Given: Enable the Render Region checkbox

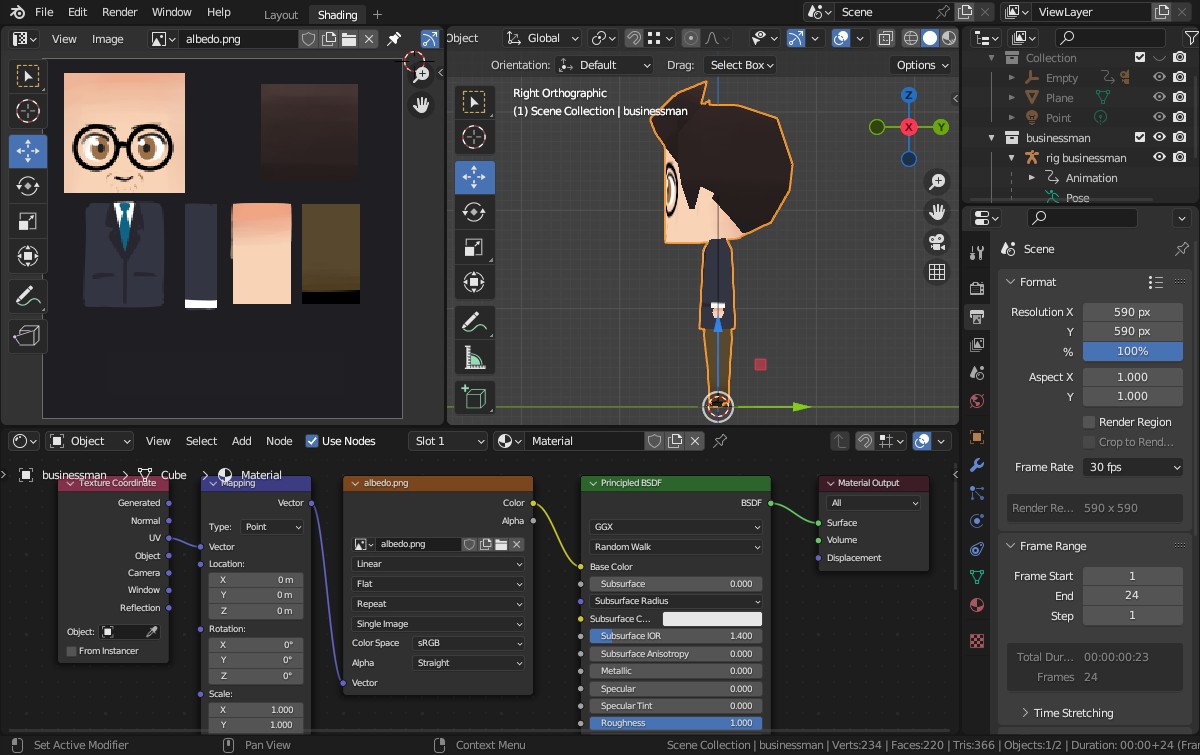Looking at the screenshot, I should pos(1090,422).
